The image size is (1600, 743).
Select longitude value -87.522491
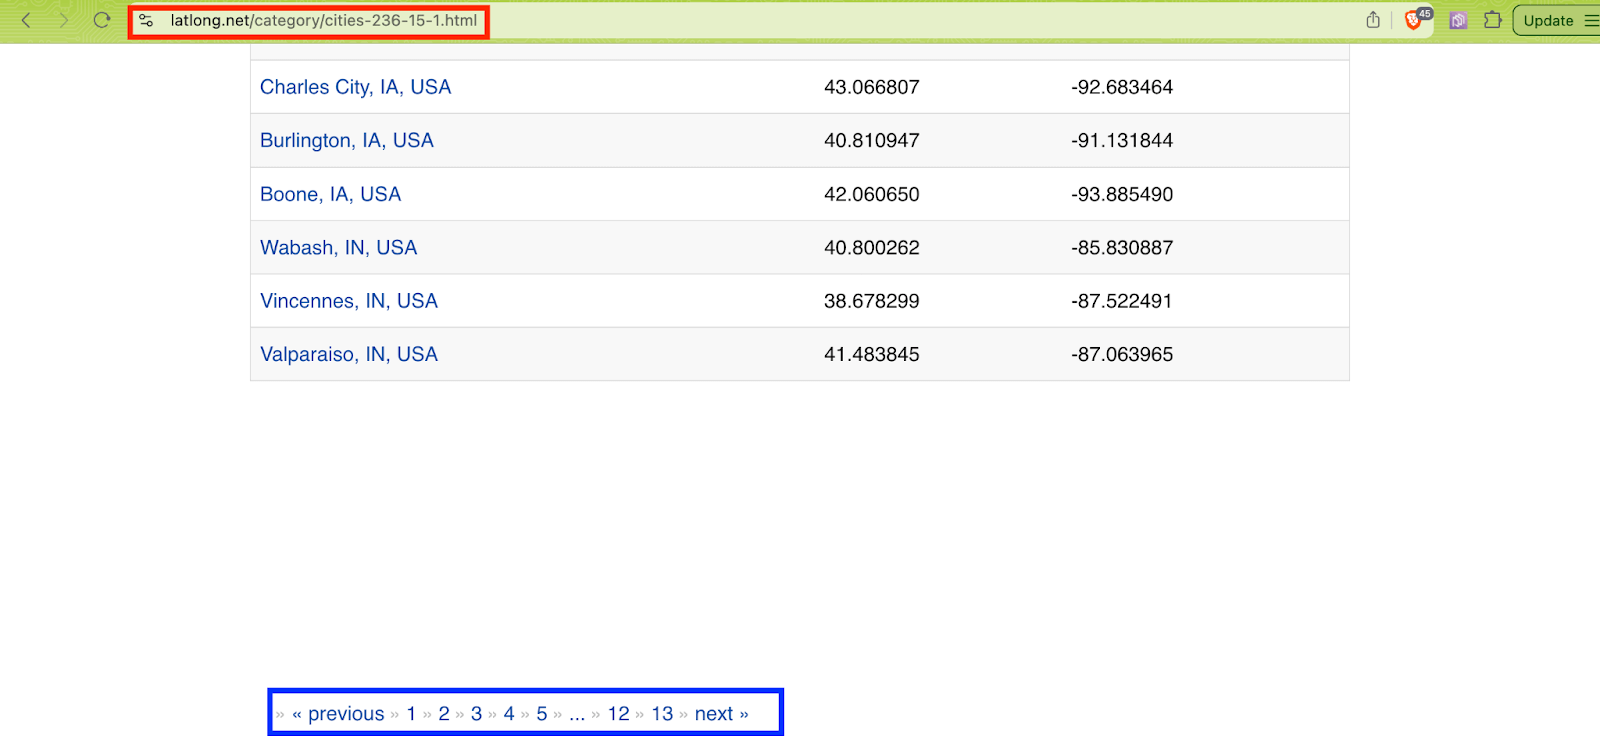click(x=1122, y=301)
